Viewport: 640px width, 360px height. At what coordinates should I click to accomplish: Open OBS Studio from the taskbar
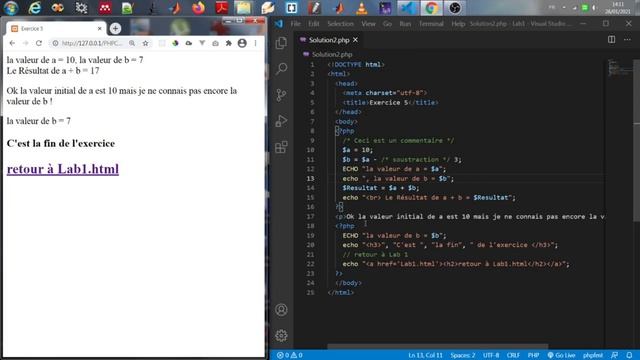455,8
